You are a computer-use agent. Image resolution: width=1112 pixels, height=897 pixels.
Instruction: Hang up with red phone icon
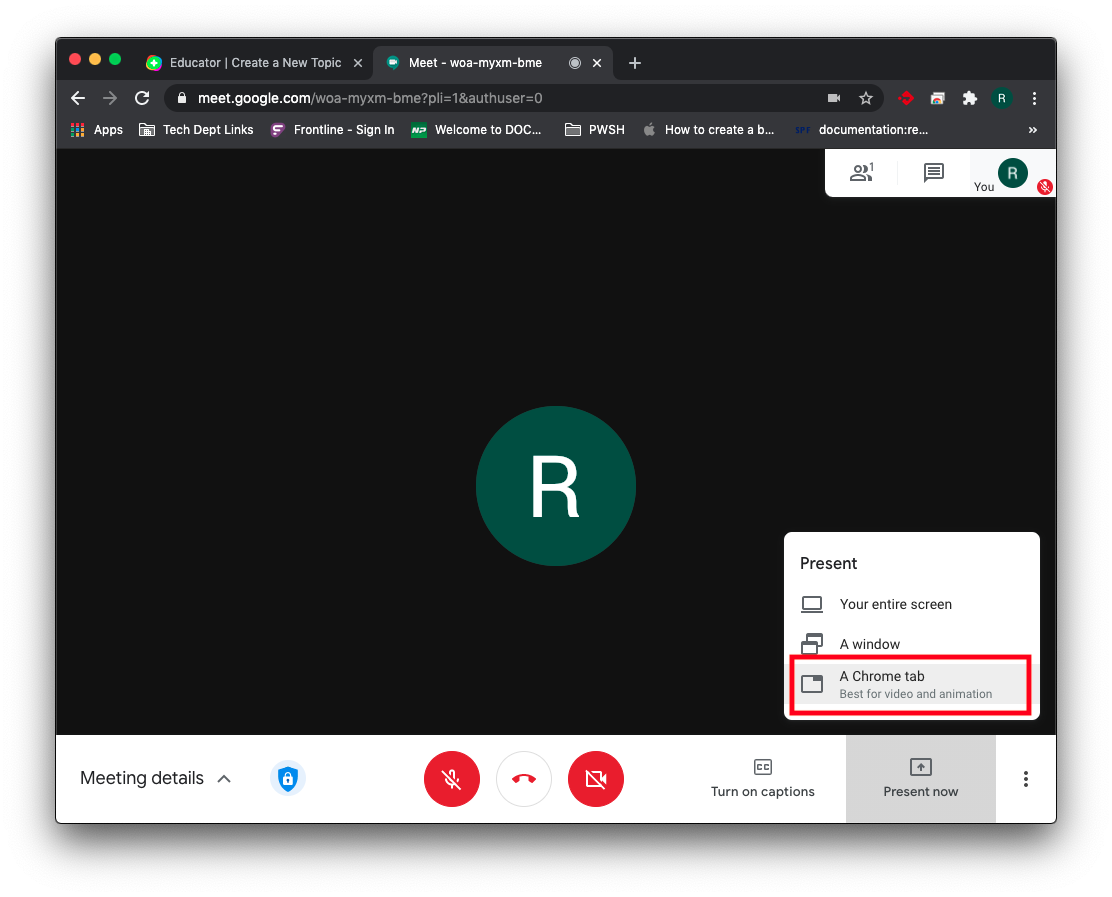524,779
